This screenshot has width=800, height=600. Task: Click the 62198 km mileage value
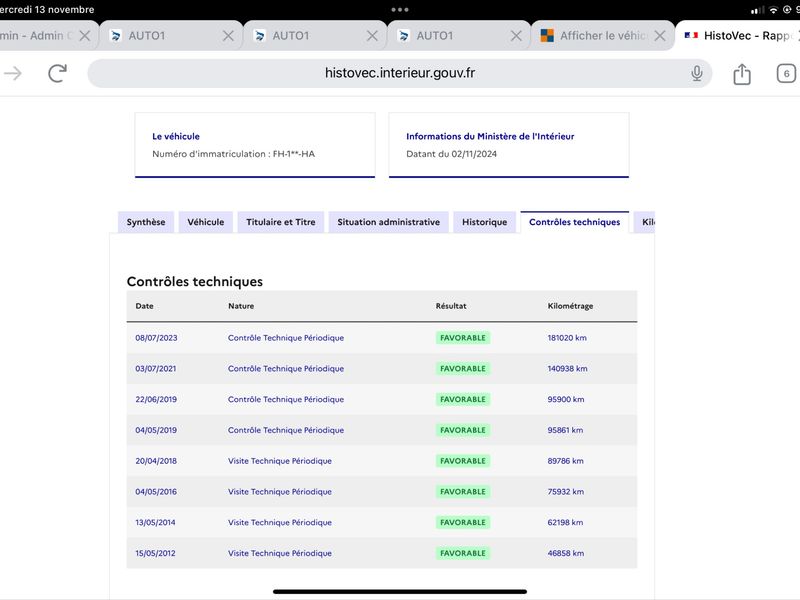coord(565,522)
